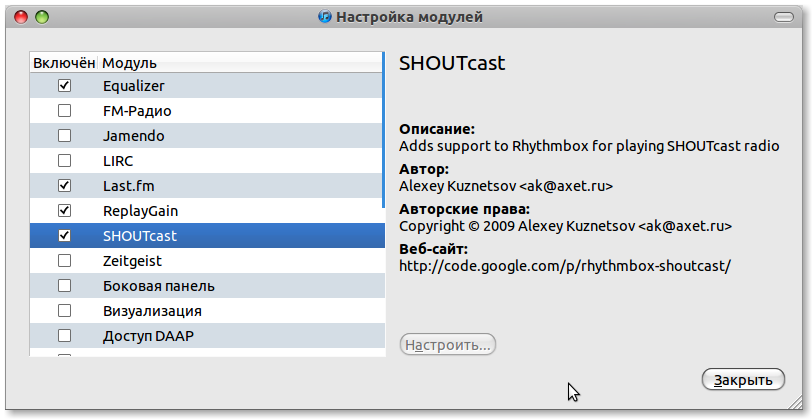This screenshot has height=419, width=812.
Task: Open the rhythmbox-shoutcast website URL
Action: click(x=565, y=266)
